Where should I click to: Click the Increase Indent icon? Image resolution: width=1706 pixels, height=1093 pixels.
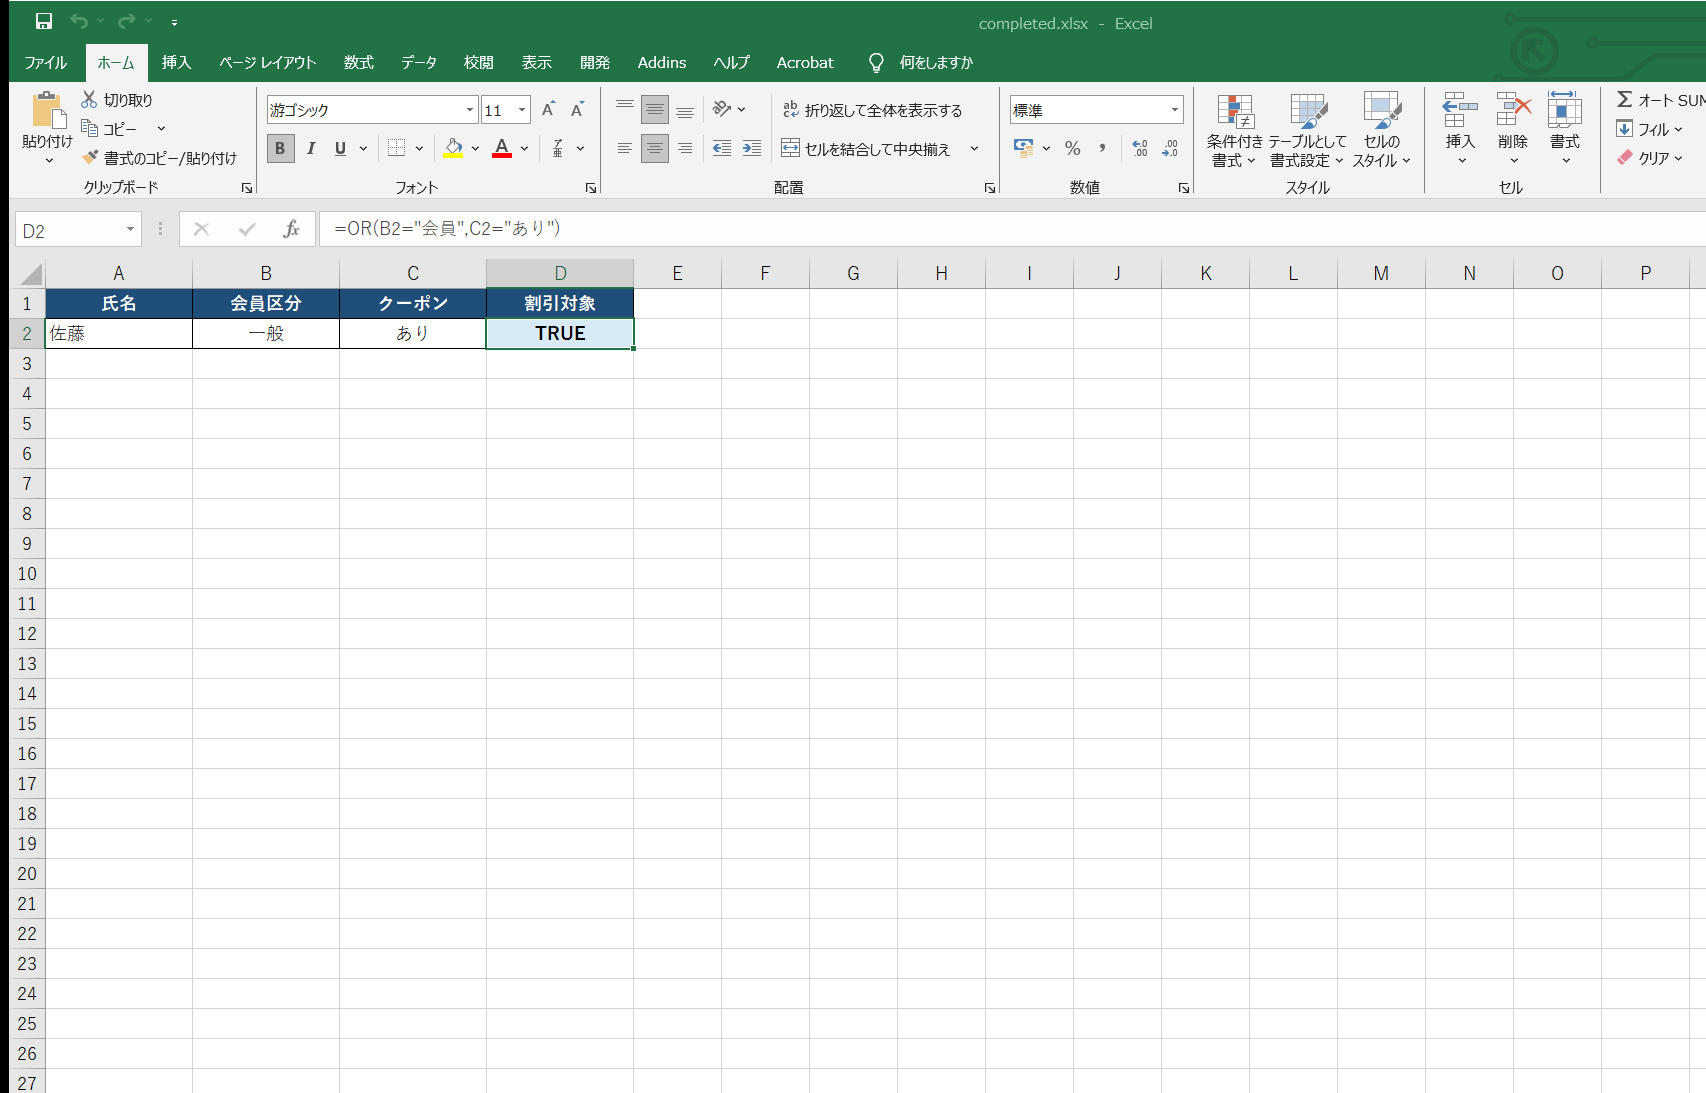tap(752, 148)
